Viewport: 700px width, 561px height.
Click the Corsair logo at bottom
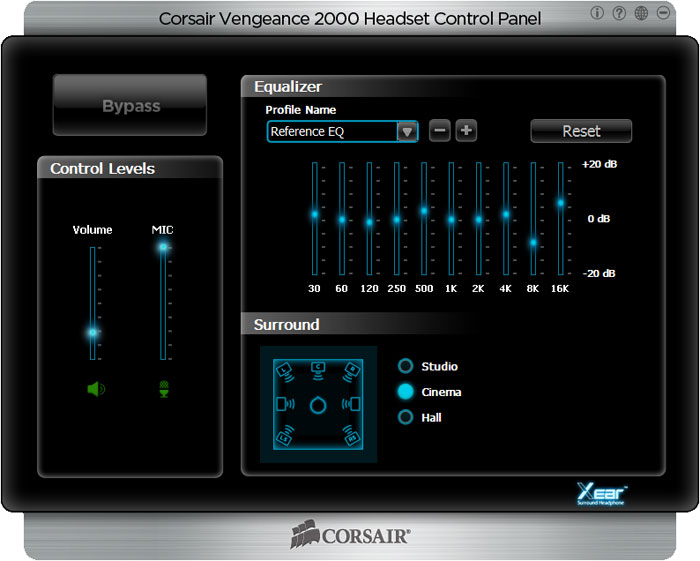[350, 534]
